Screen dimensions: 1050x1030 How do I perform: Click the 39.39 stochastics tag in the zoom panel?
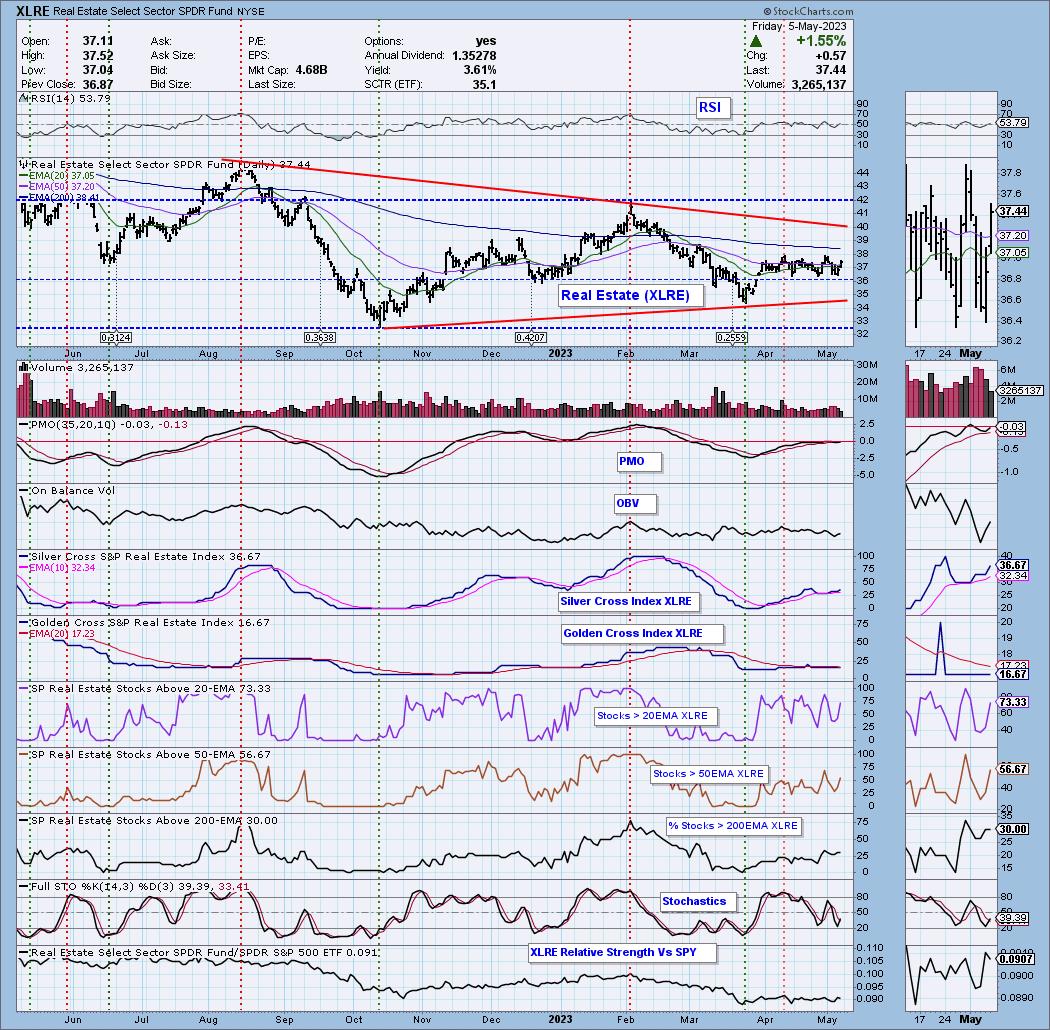1012,917
